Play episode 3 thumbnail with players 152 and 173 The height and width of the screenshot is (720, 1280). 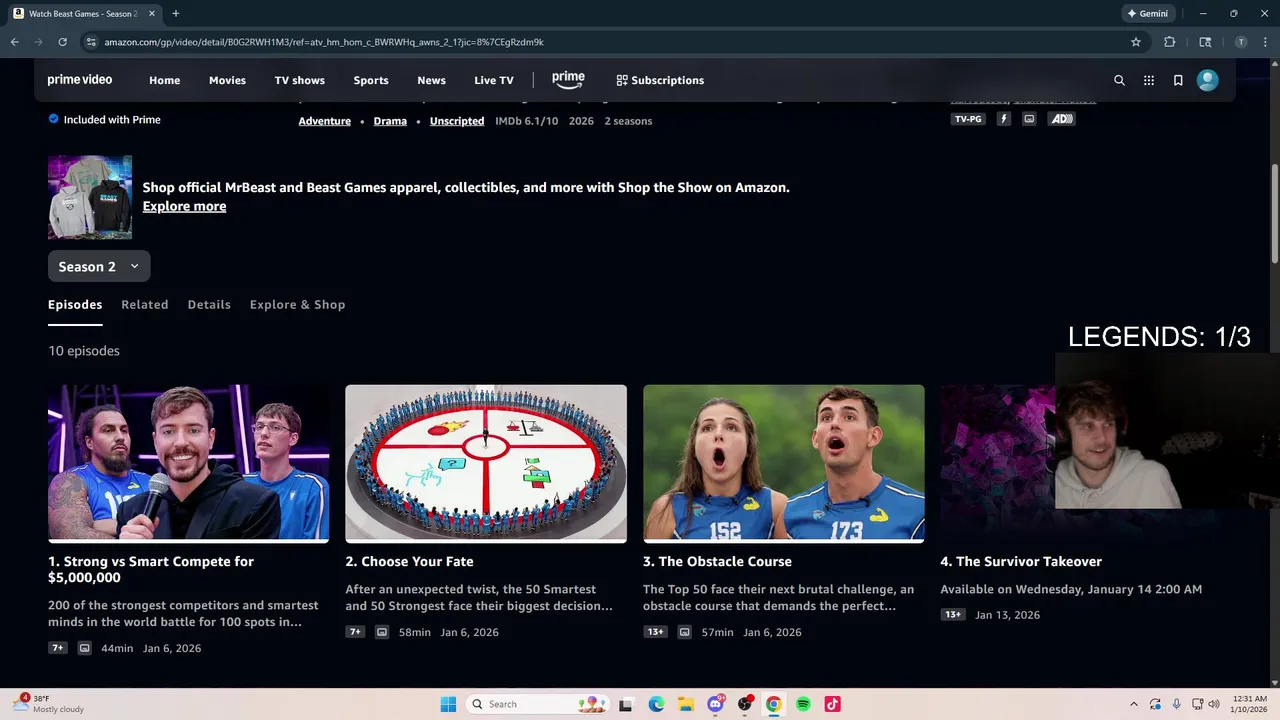(784, 463)
